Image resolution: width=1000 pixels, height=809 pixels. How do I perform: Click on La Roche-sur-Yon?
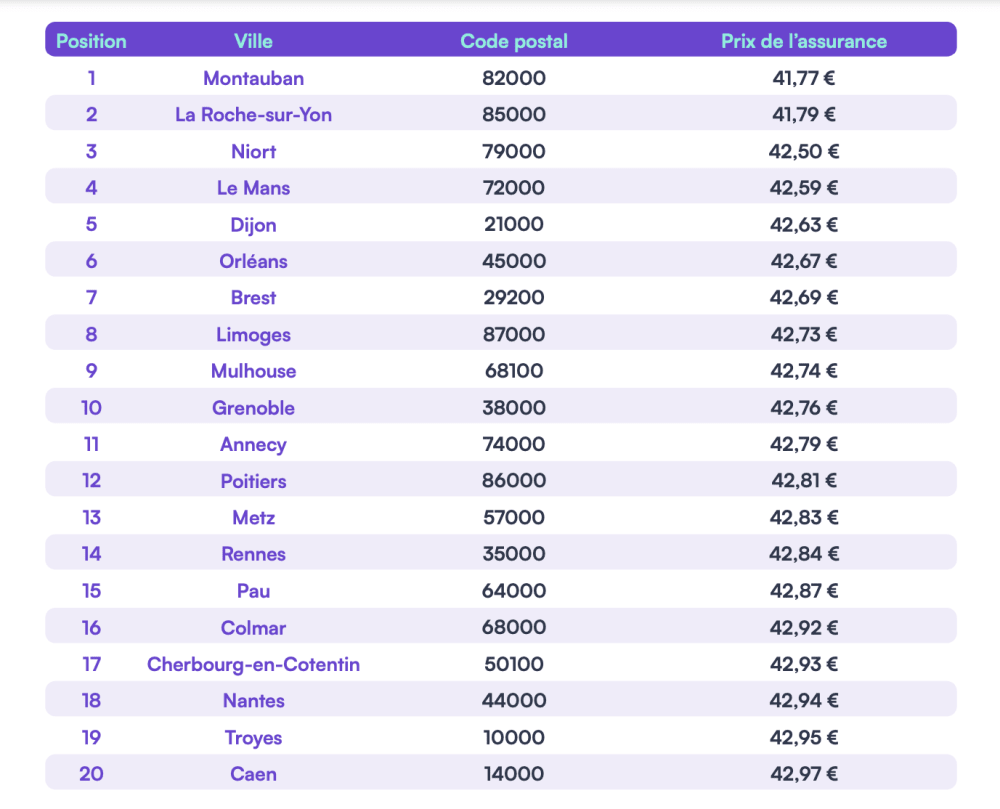(x=253, y=115)
